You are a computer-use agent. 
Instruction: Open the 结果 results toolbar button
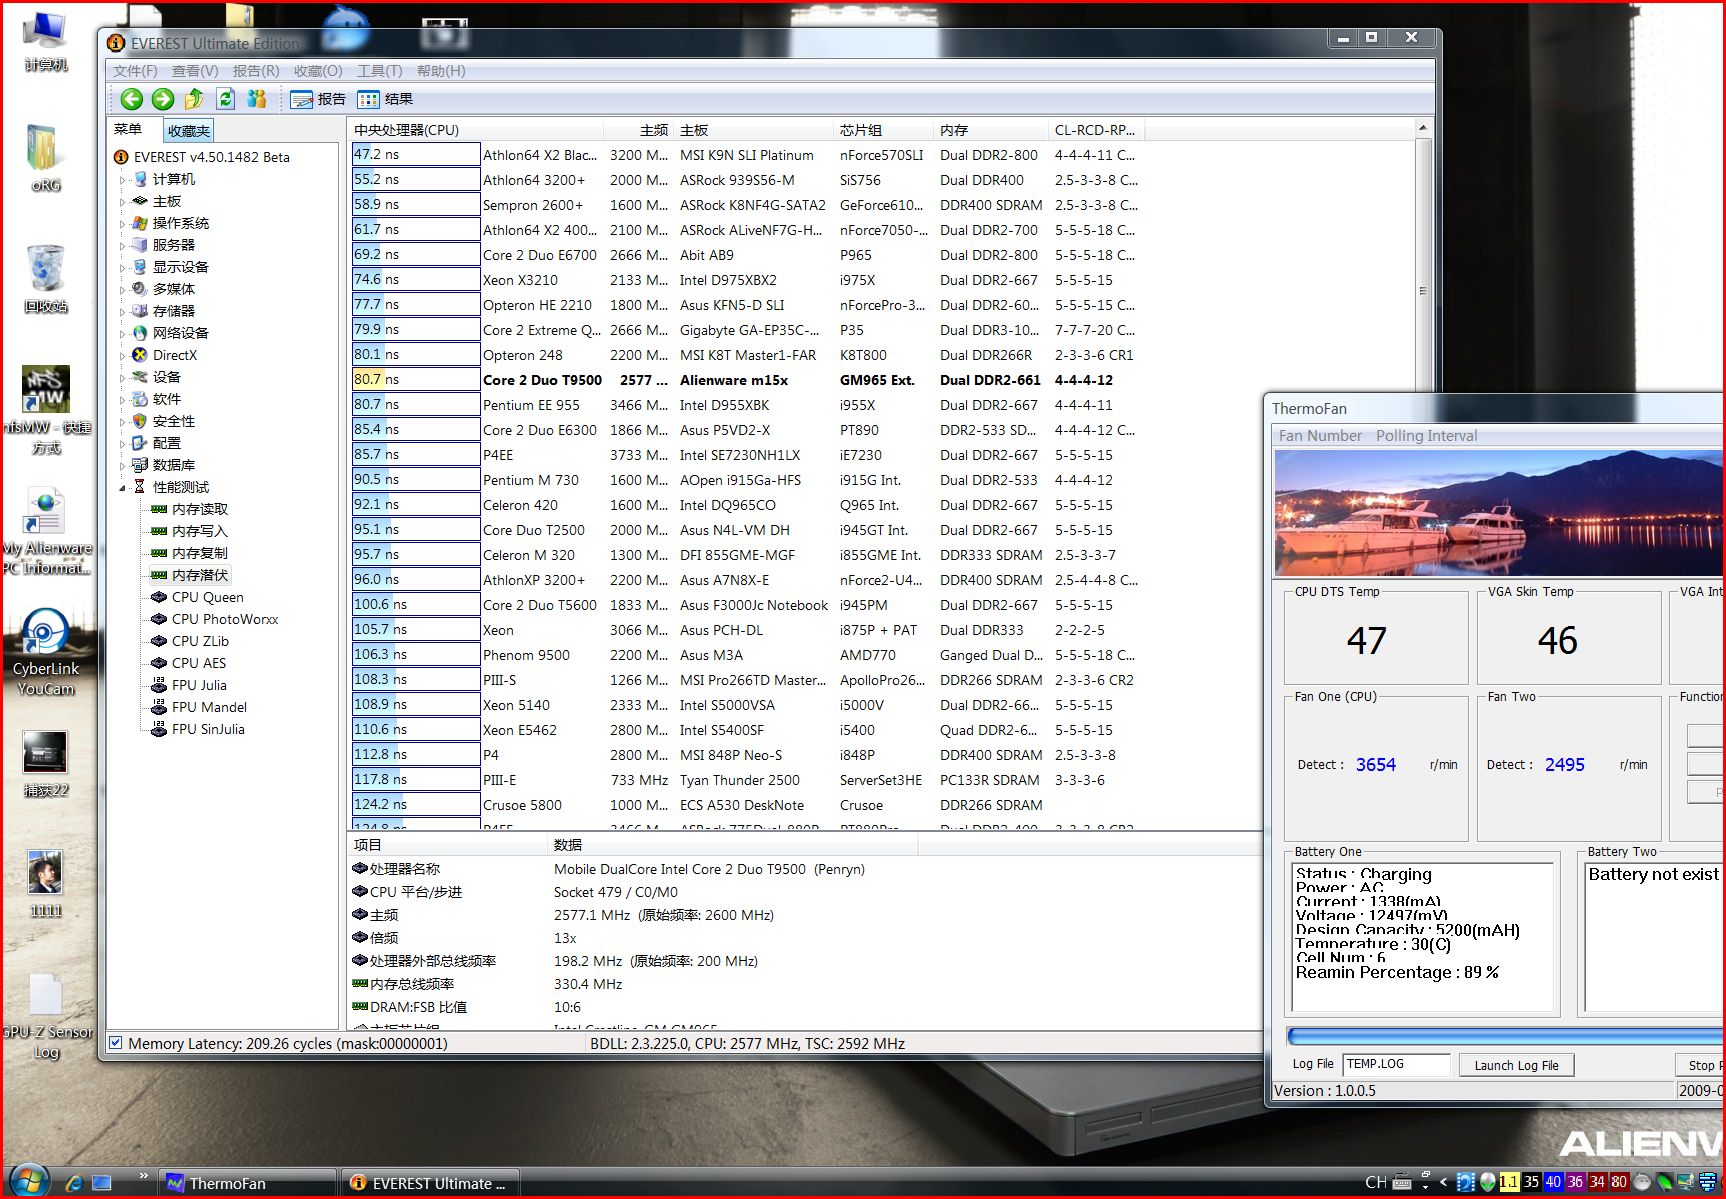click(x=386, y=99)
